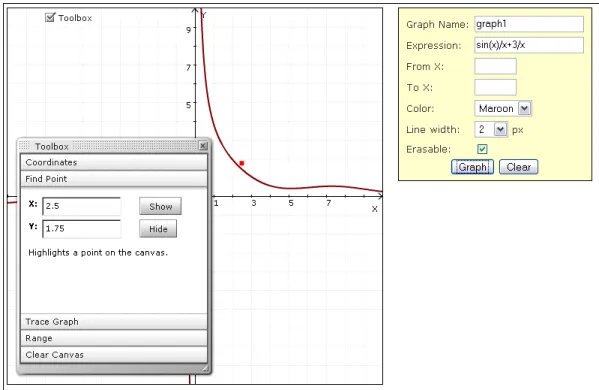This screenshot has width=599, height=390.
Task: Click the Graph button
Action: [473, 167]
